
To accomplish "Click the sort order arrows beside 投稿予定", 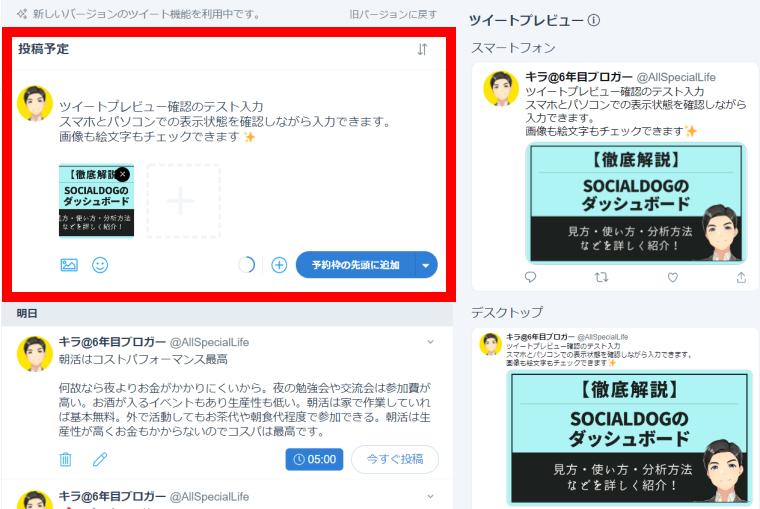I will [x=422, y=50].
